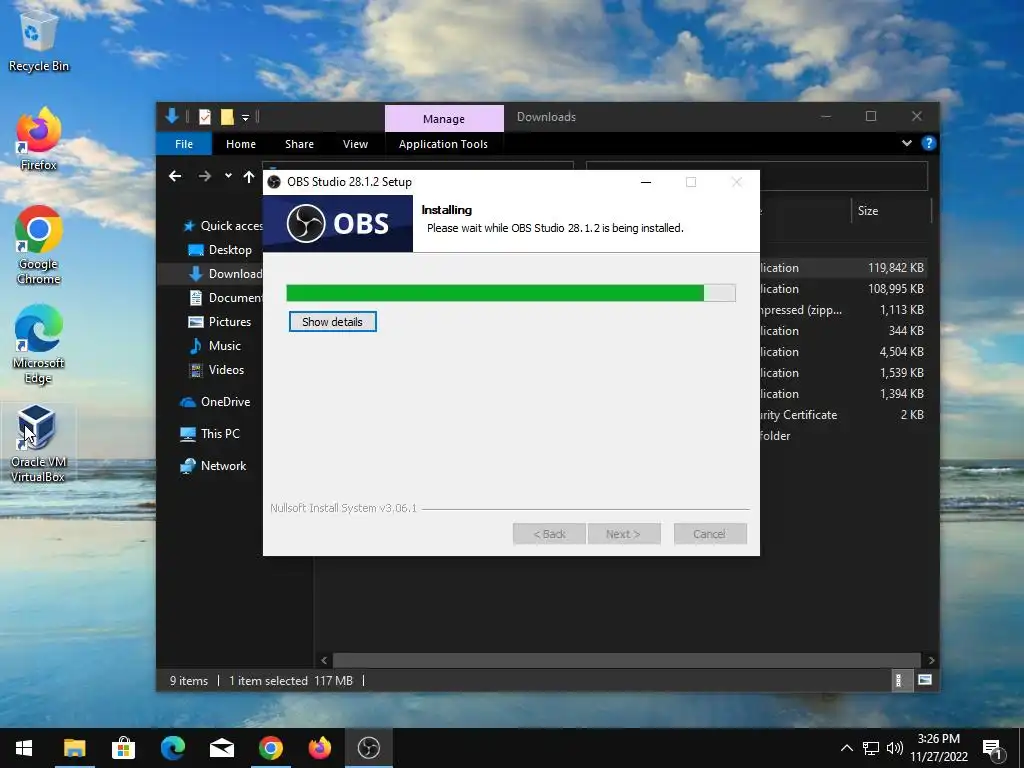Click the disabled Next button in setup
The width and height of the screenshot is (1024, 768).
click(x=624, y=534)
